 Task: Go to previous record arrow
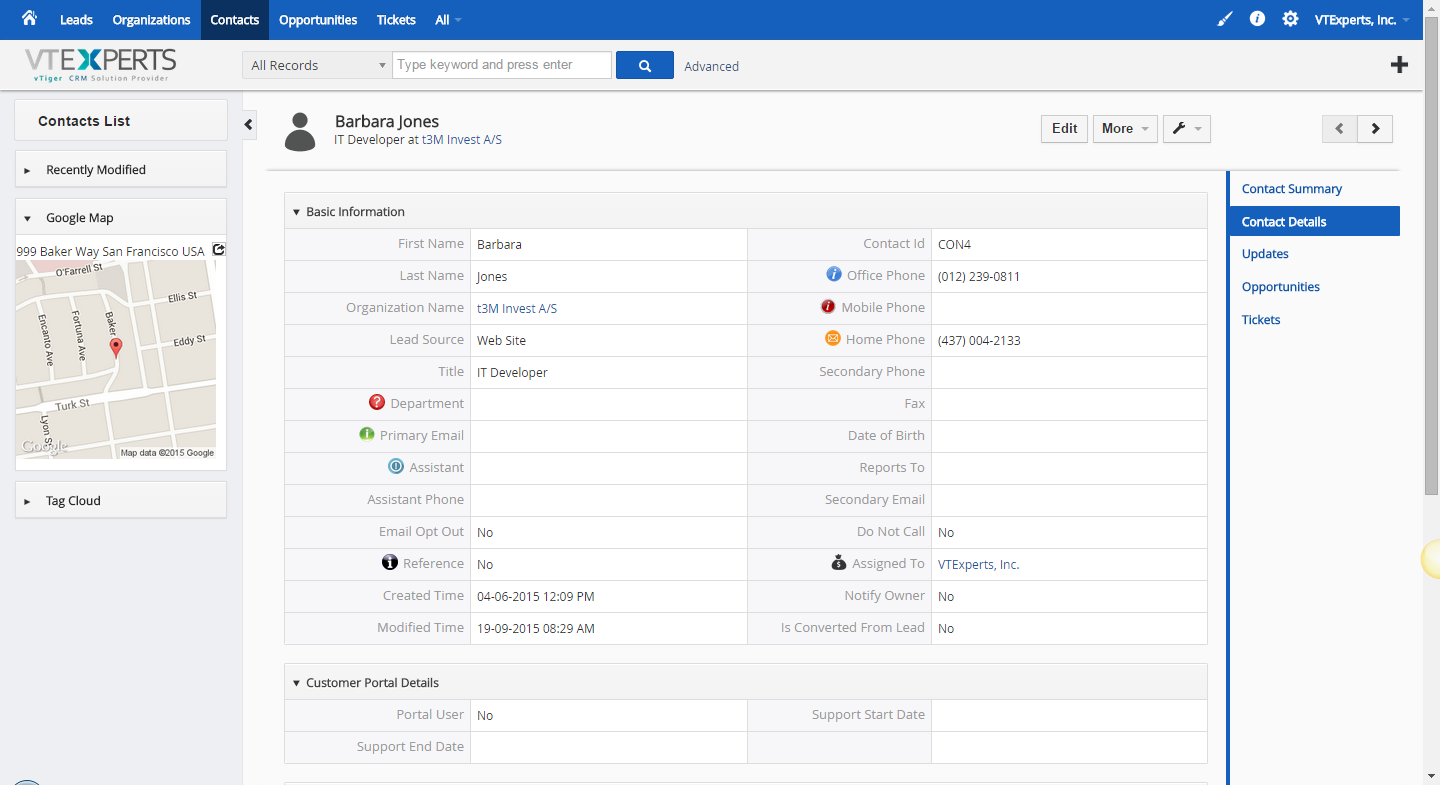1340,129
